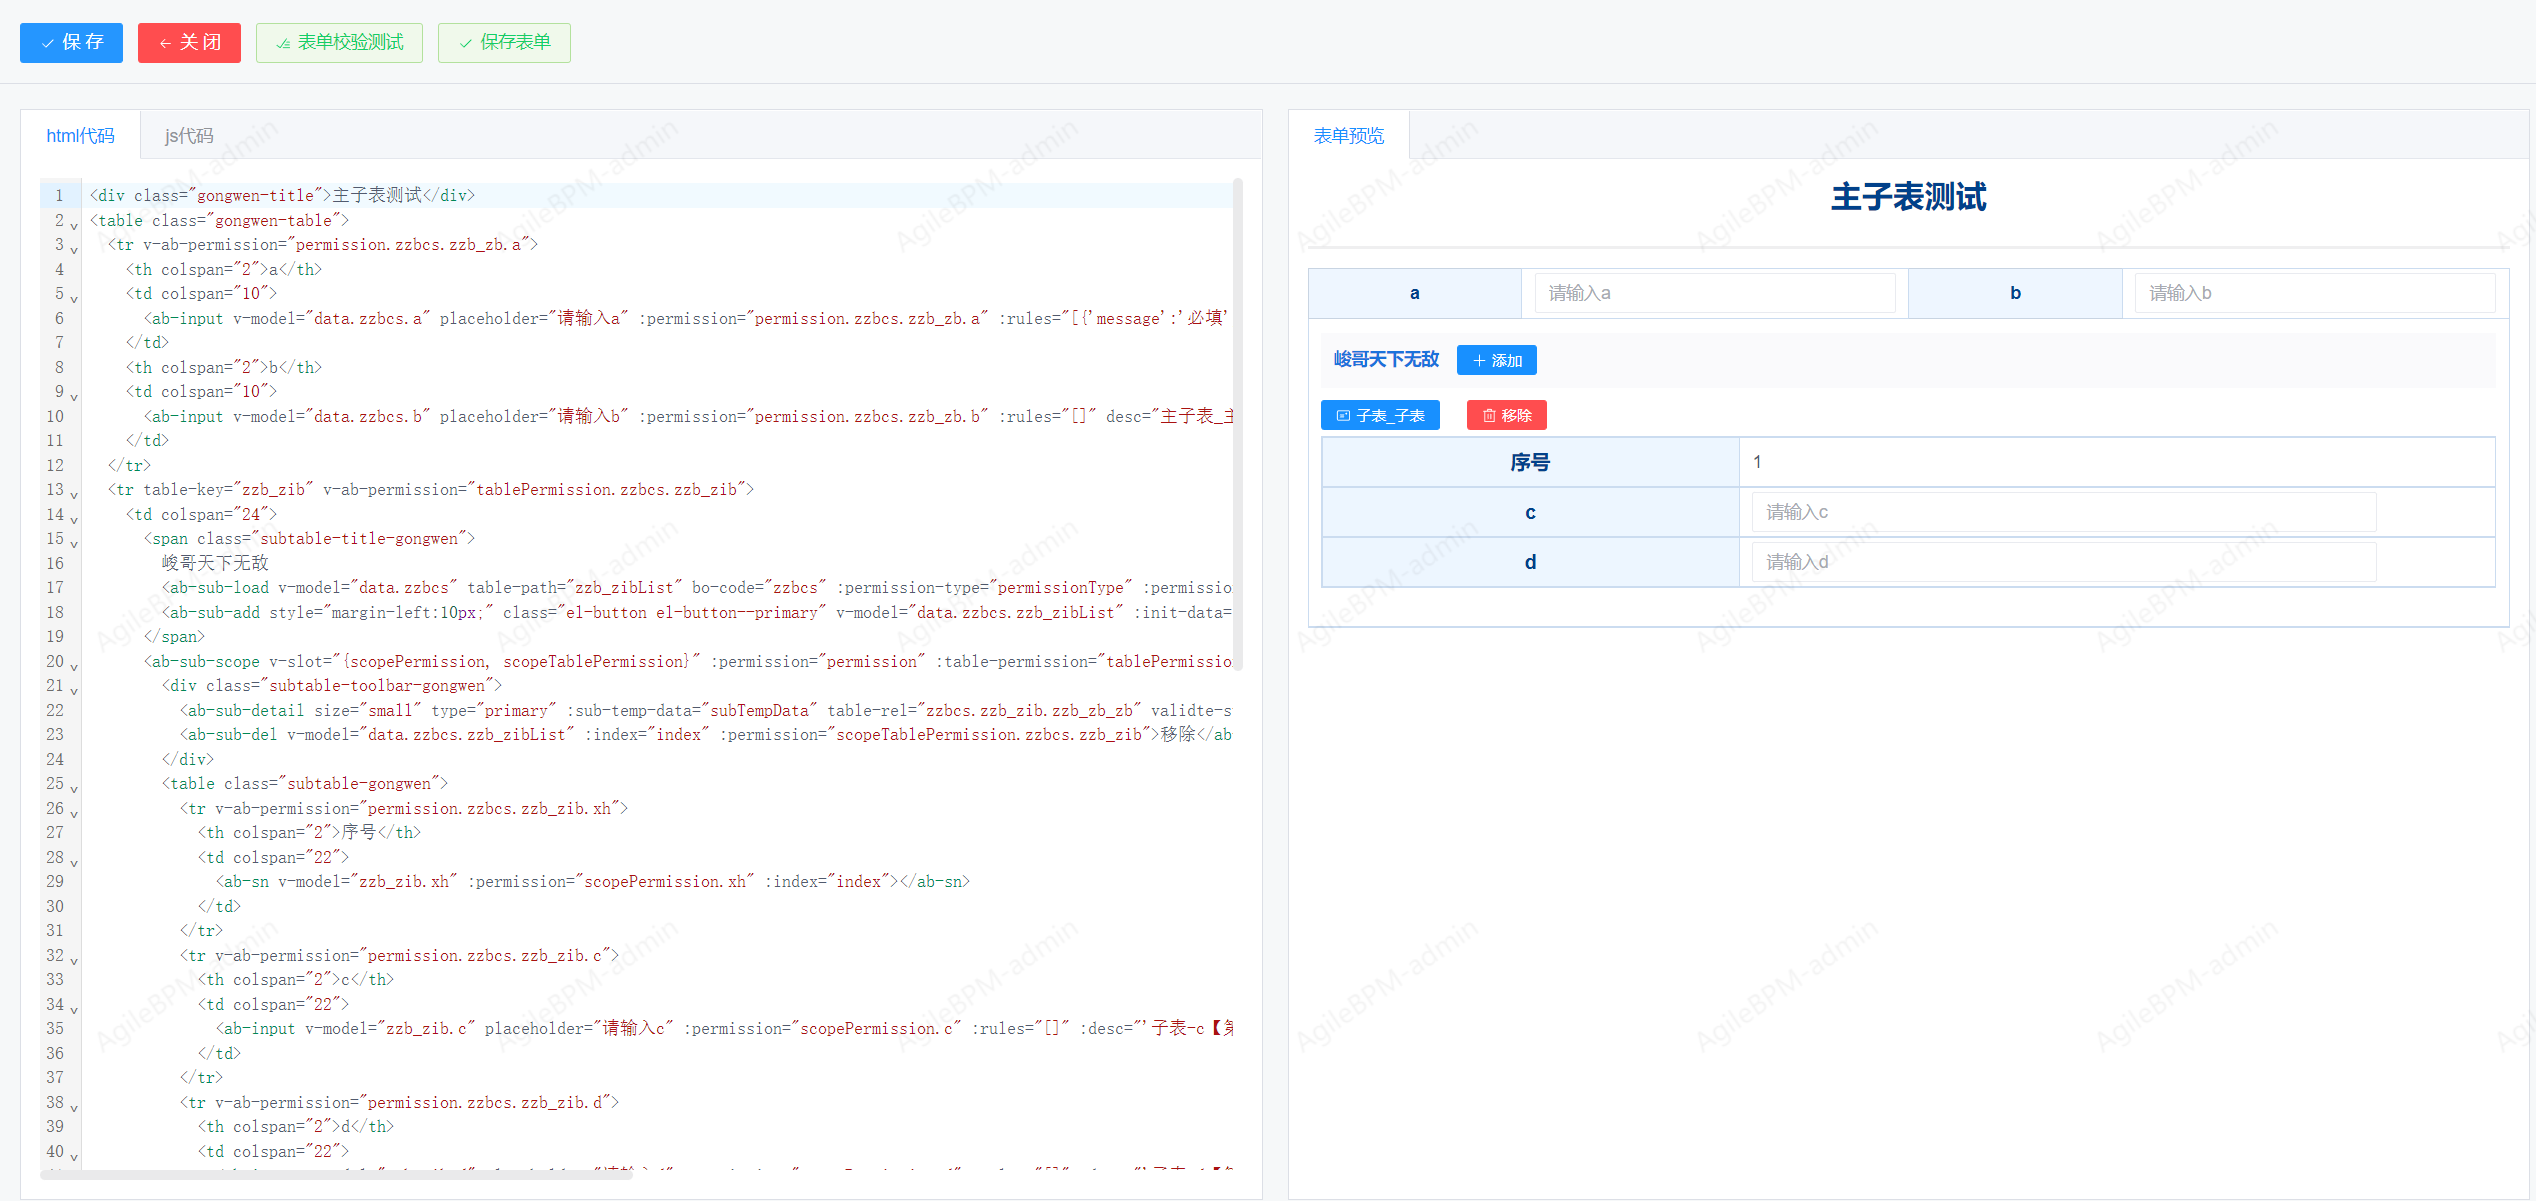Collapse code fold arrow at line 26
Image resolution: width=2536 pixels, height=1201 pixels.
74,813
